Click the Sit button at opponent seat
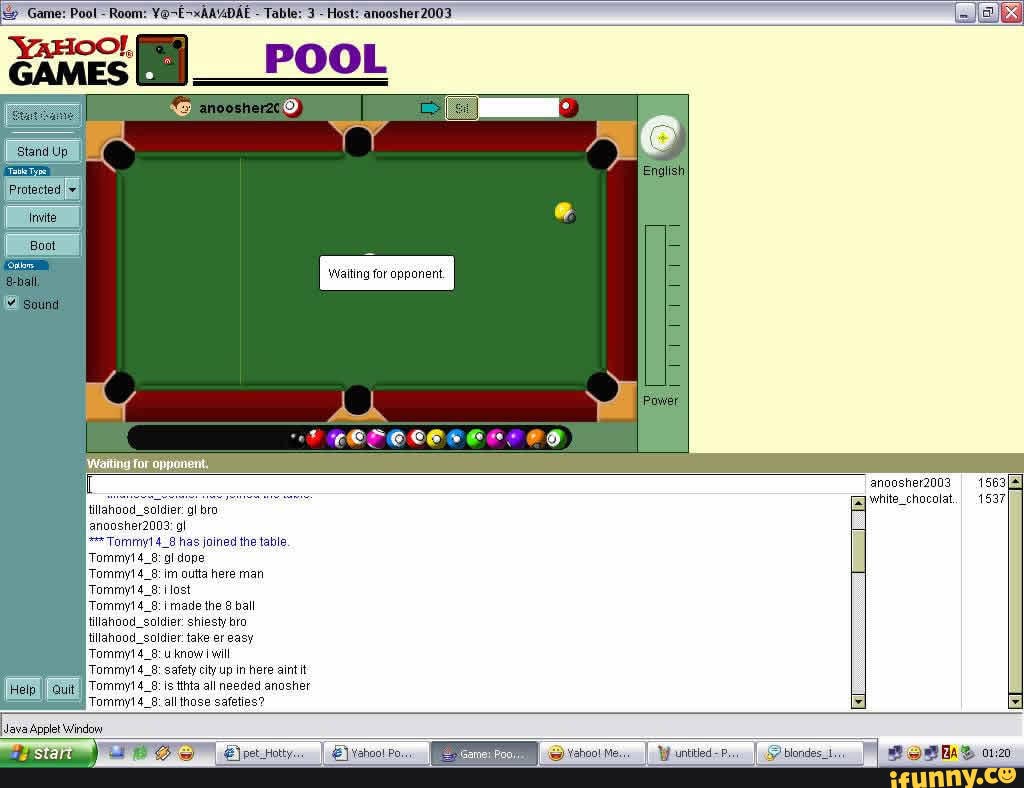This screenshot has width=1024, height=788. (462, 108)
